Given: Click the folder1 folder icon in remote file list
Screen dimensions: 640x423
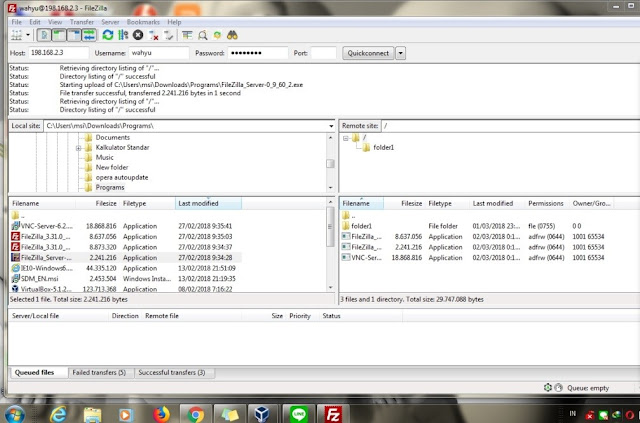Looking at the screenshot, I should 346,226.
